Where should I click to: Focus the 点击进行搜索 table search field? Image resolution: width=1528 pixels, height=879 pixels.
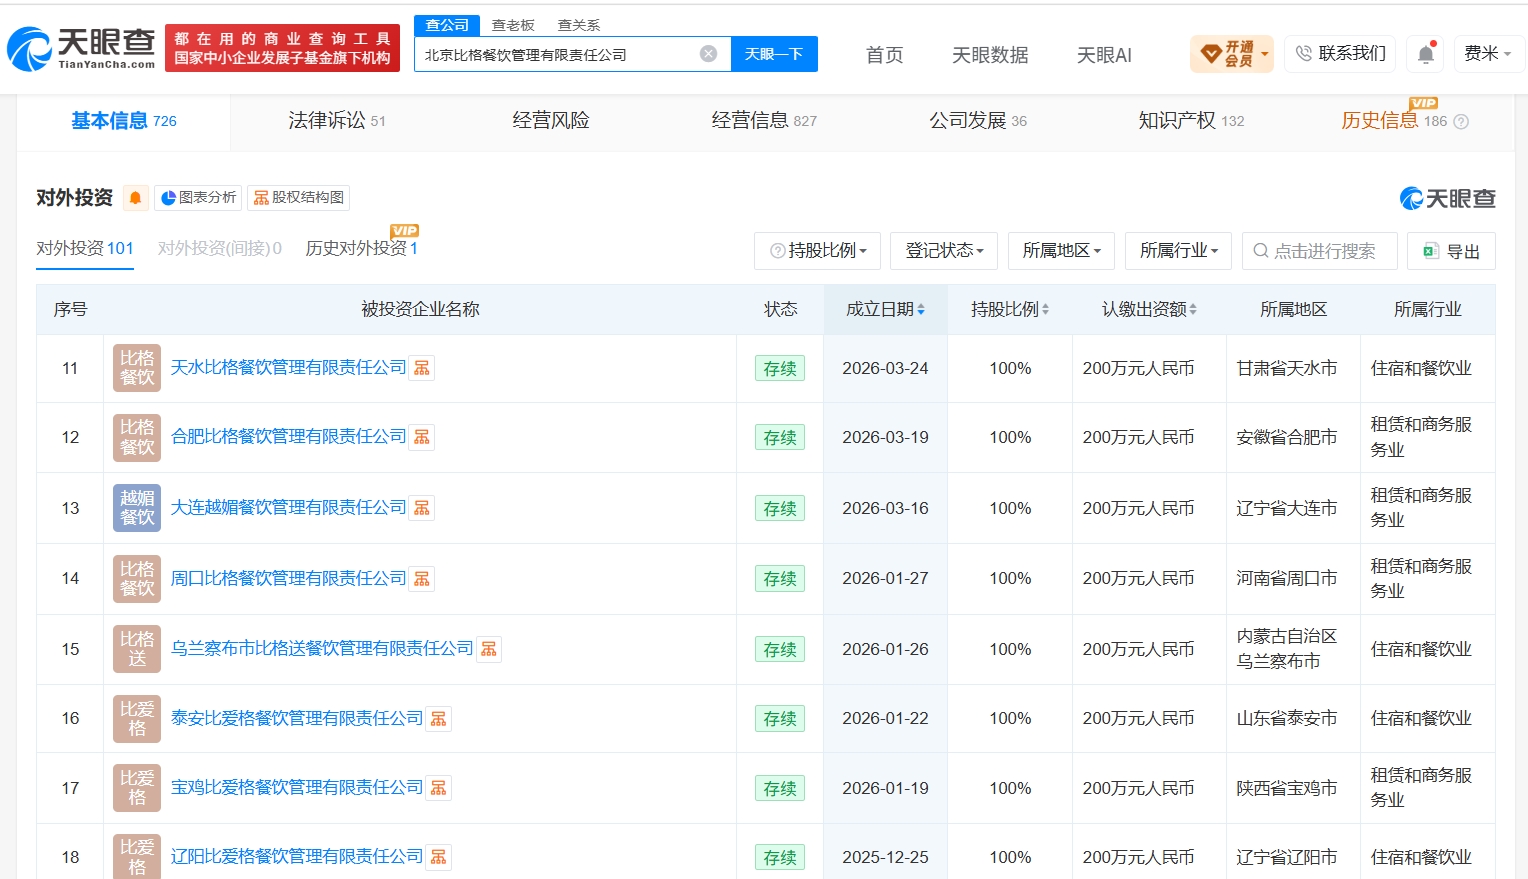tap(1319, 251)
